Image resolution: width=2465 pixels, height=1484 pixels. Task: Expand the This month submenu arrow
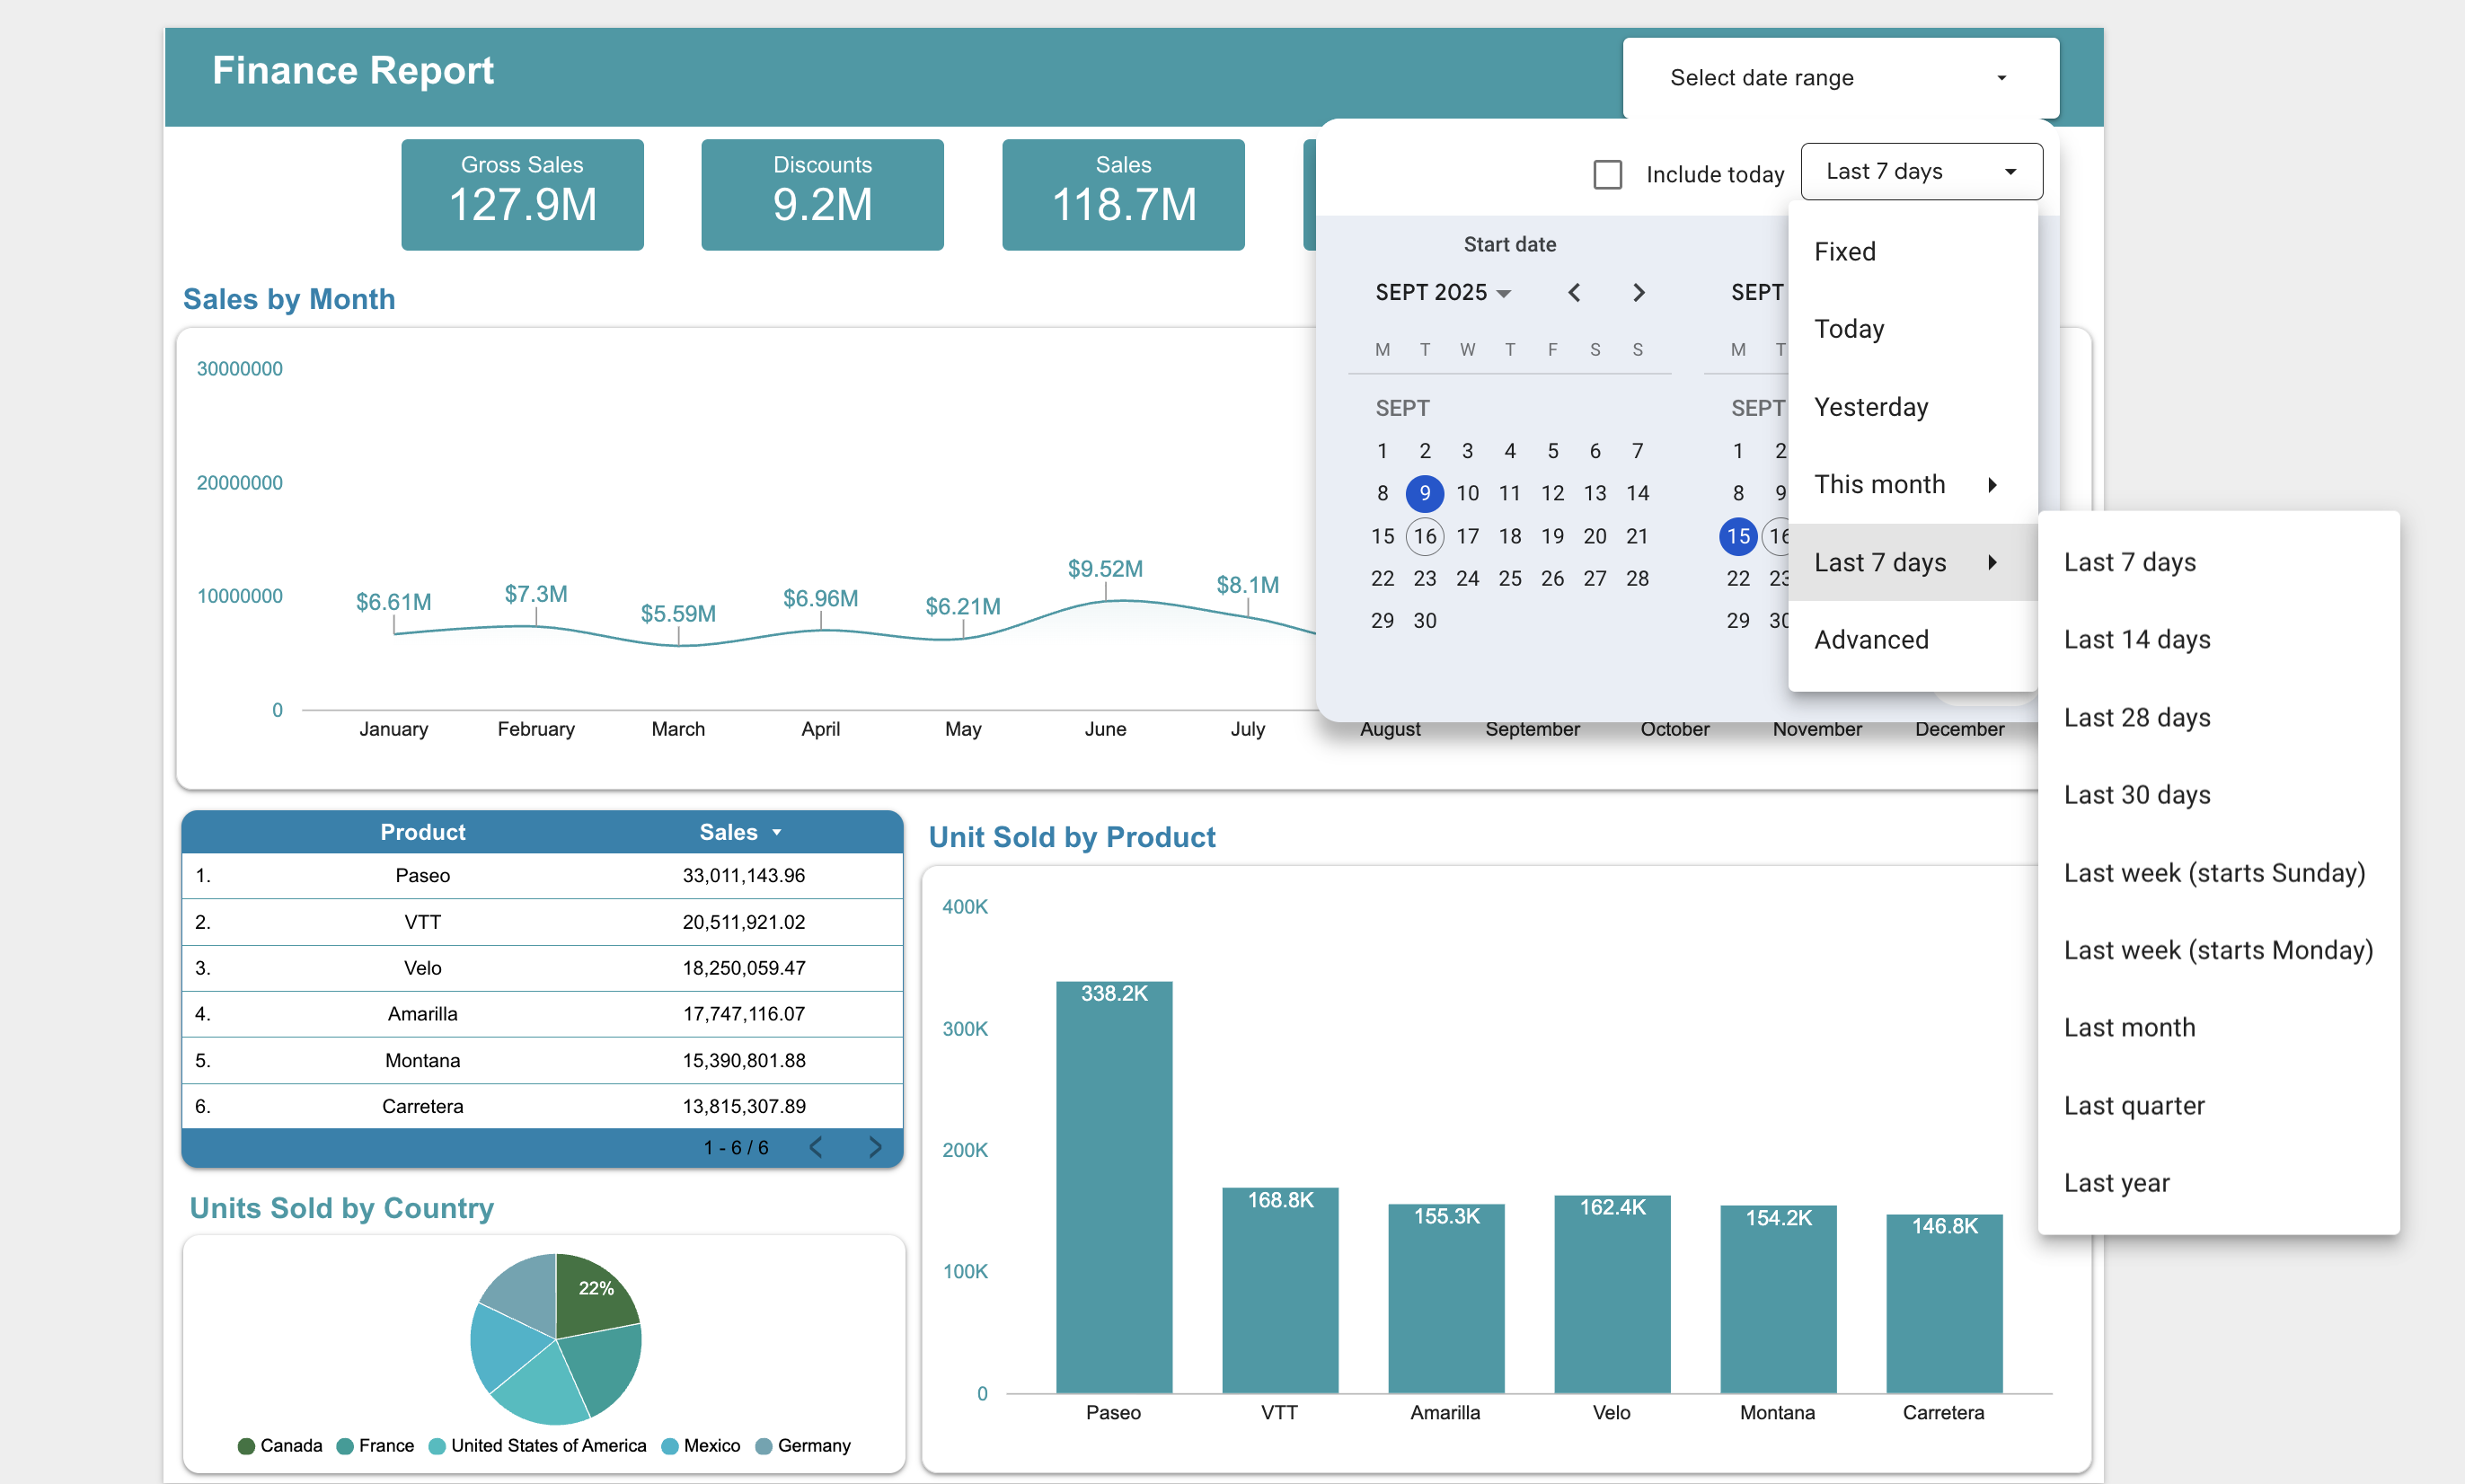(x=1993, y=484)
